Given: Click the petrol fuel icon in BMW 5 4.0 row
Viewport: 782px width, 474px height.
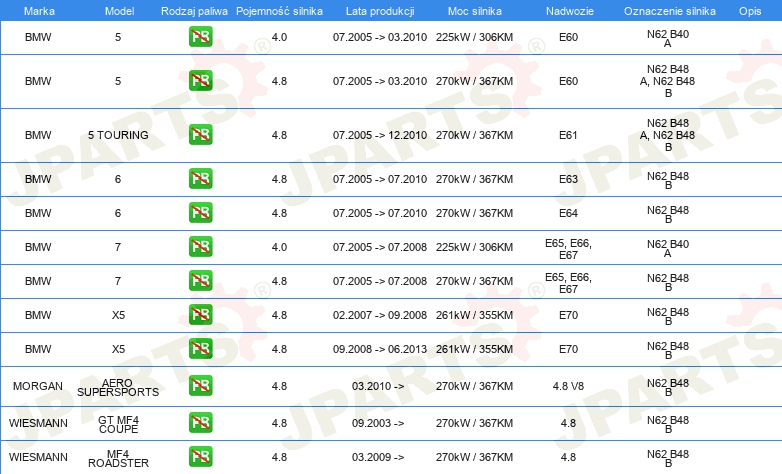Looking at the screenshot, I should 200,37.
